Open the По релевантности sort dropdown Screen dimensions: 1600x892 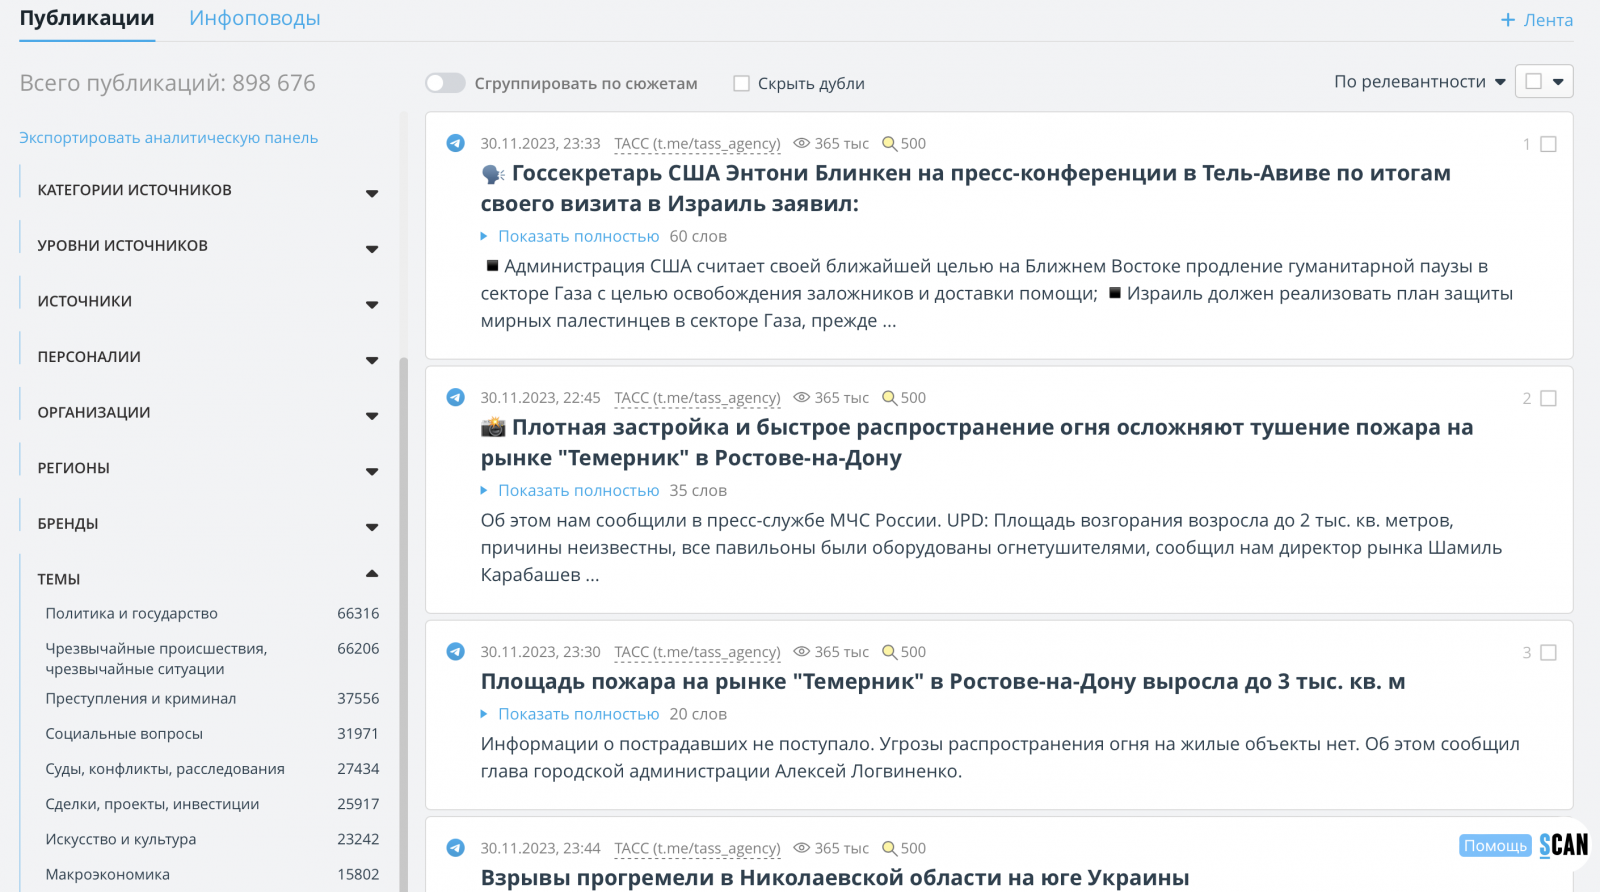coord(1419,82)
